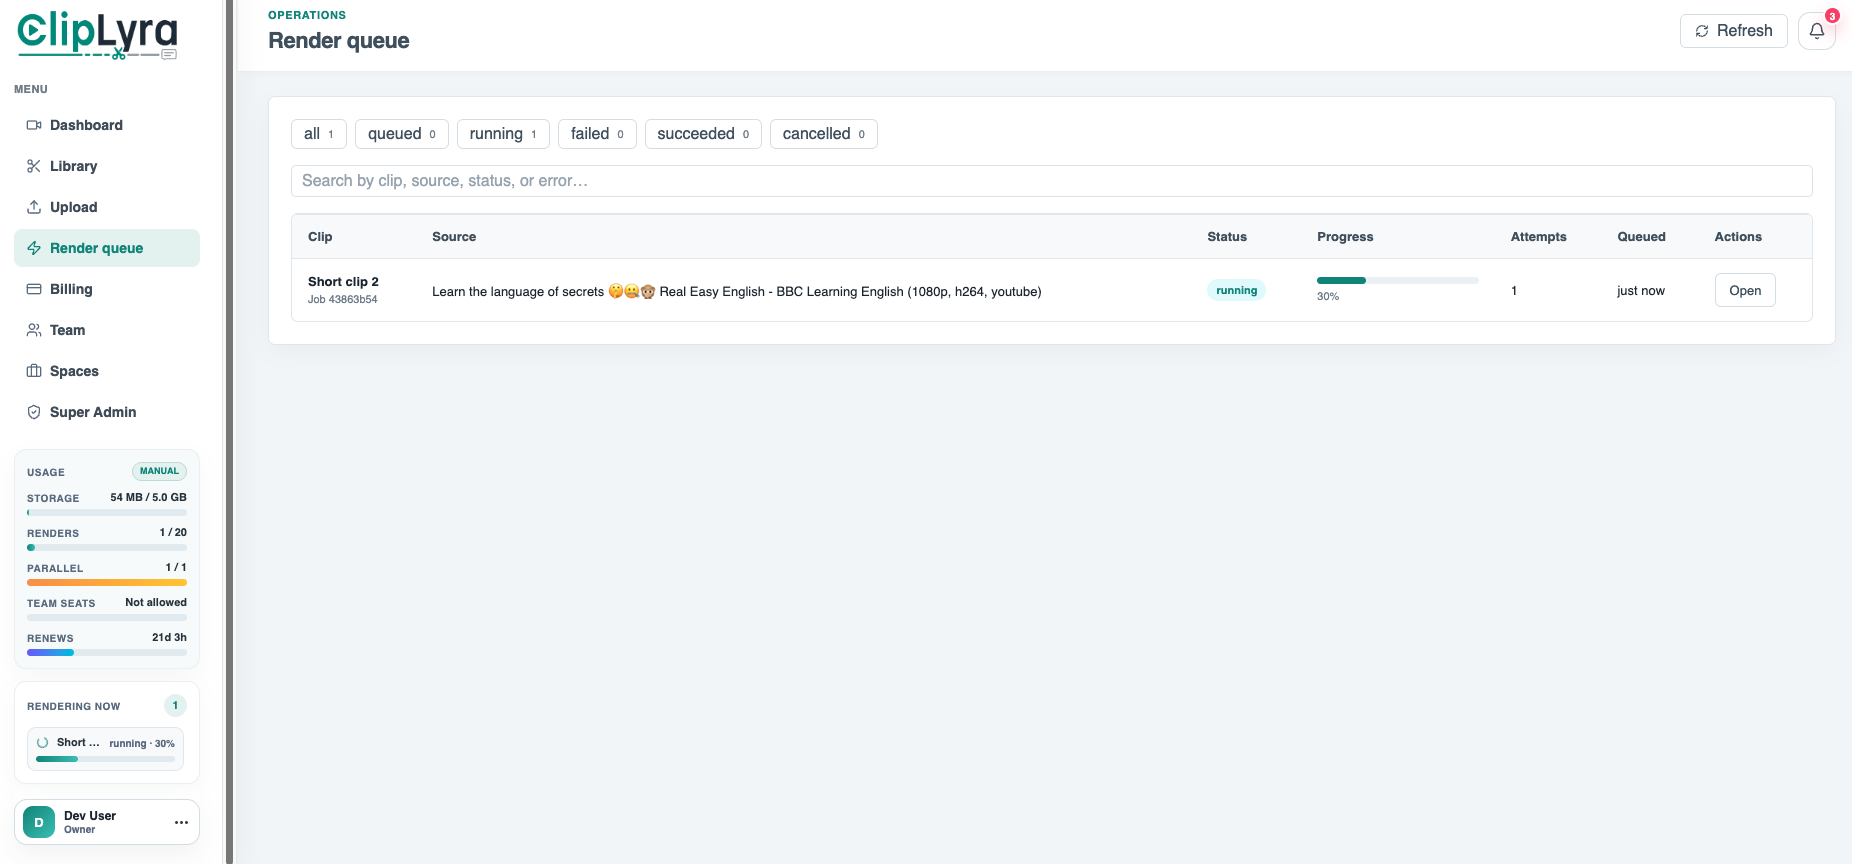1852x864 pixels.
Task: Click the Library scissors icon
Action: [34, 166]
